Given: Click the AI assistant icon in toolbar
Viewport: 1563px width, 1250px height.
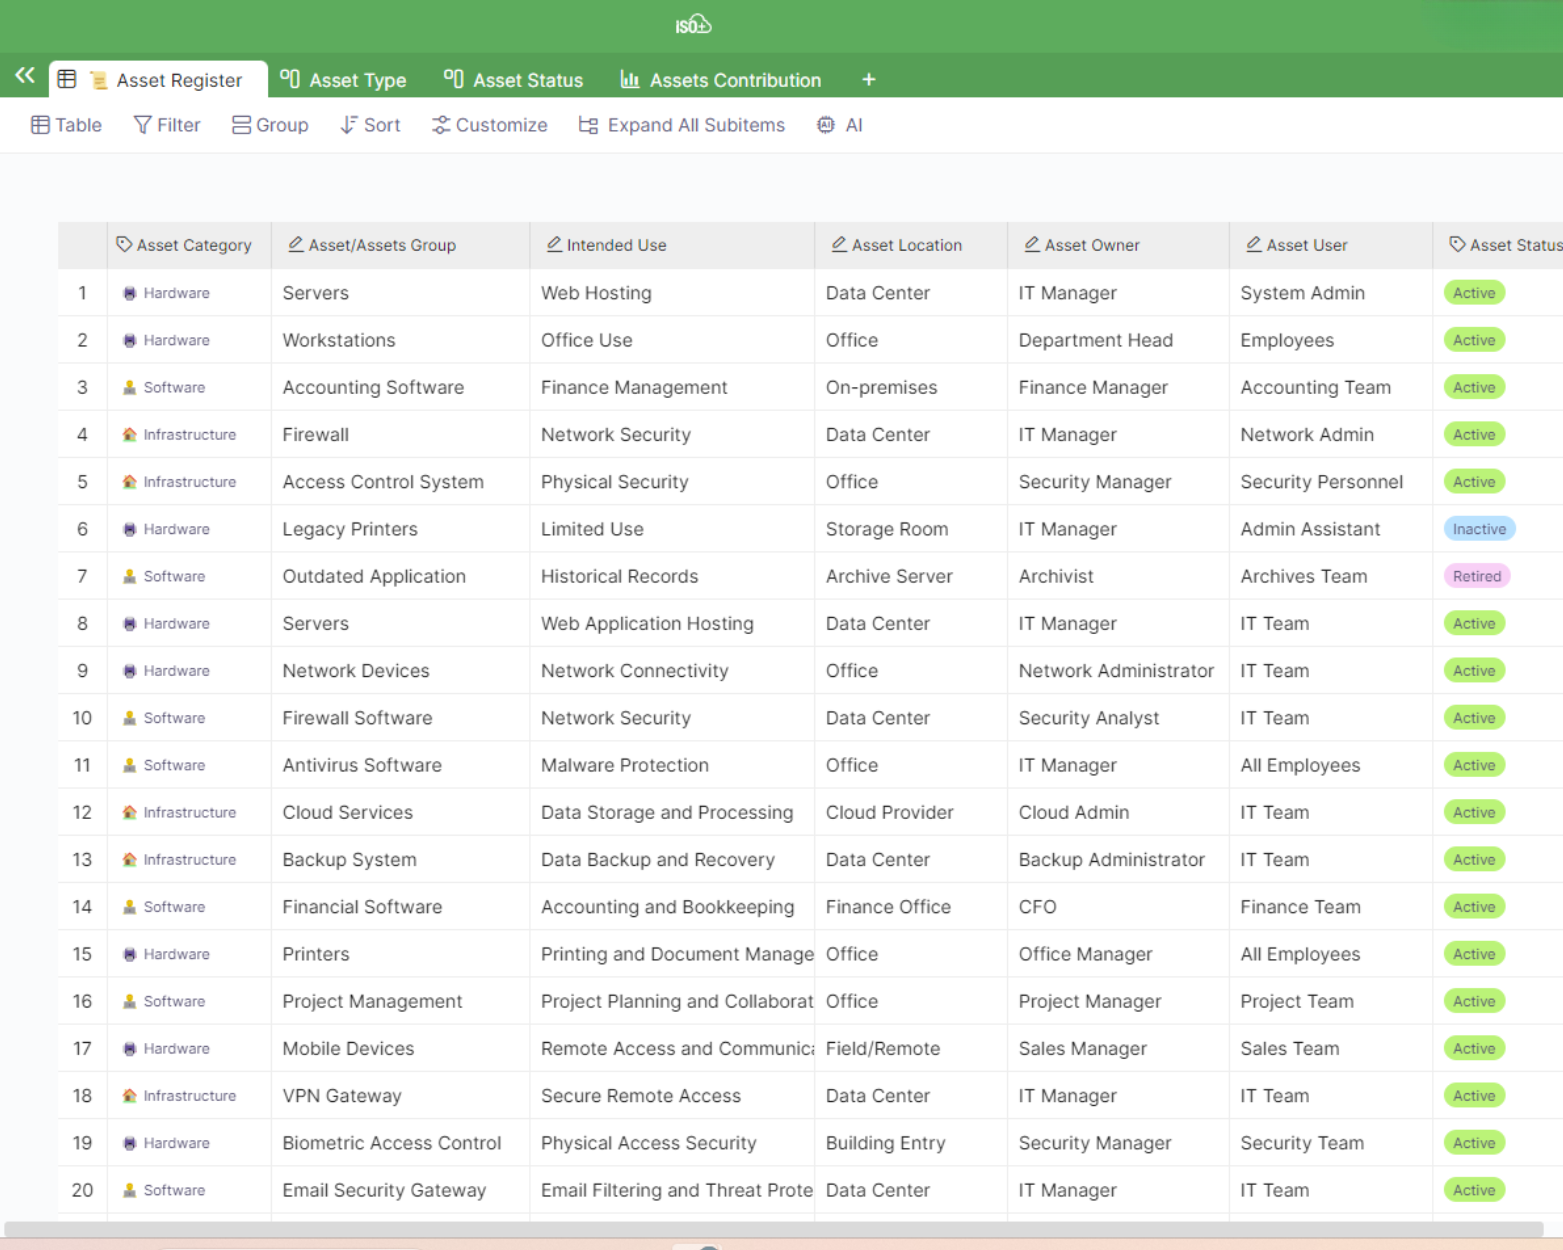Looking at the screenshot, I should (x=826, y=125).
